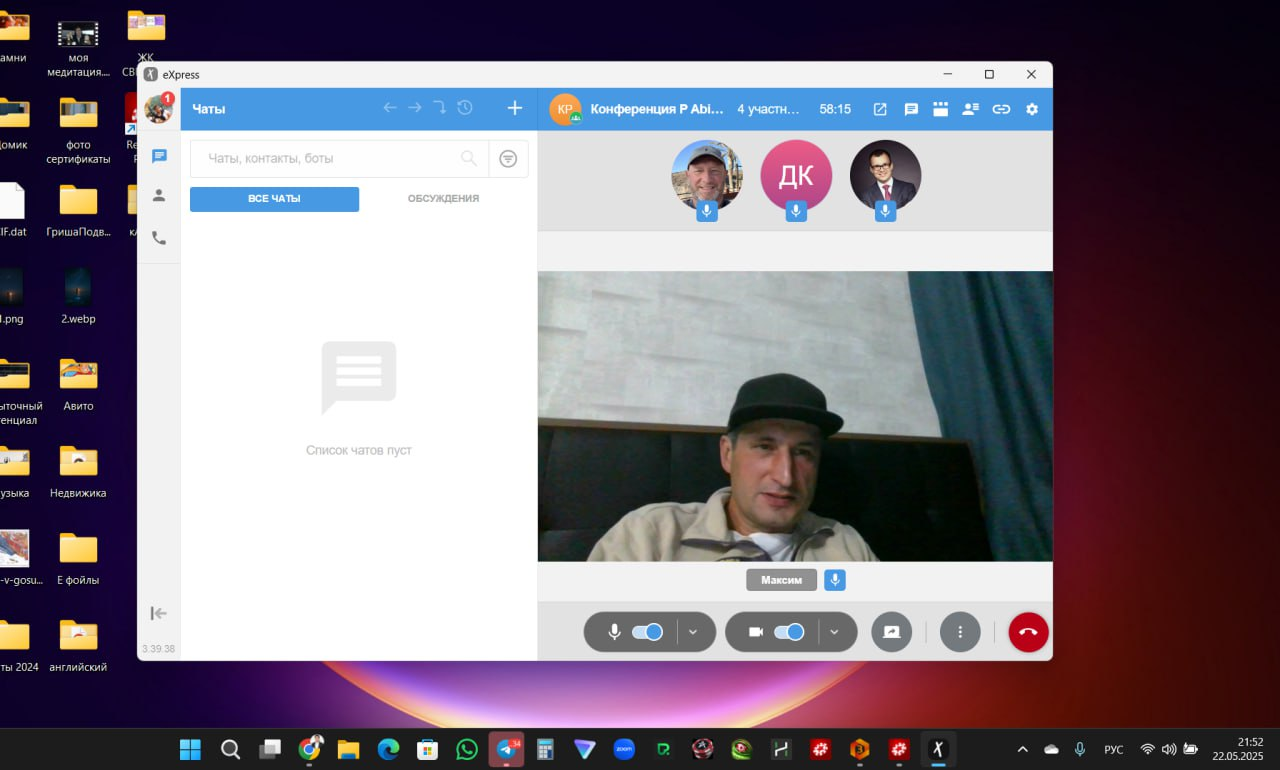Go forward with the right arrow
The image size is (1280, 770).
tap(415, 108)
